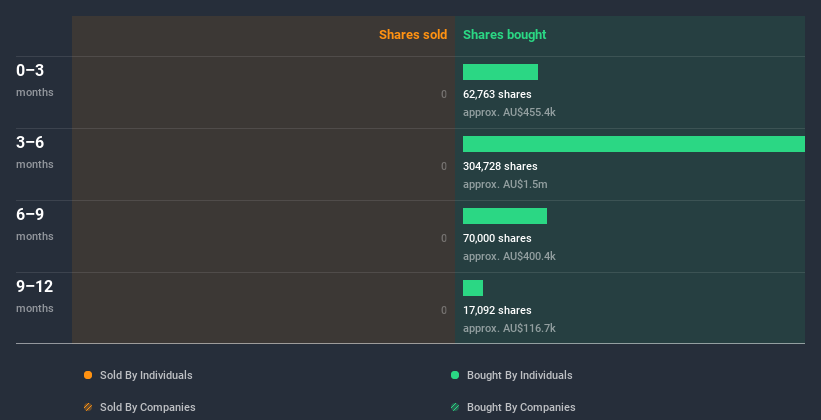Click the zero sold value in 6–9 months row
The width and height of the screenshot is (821, 420).
[444, 238]
